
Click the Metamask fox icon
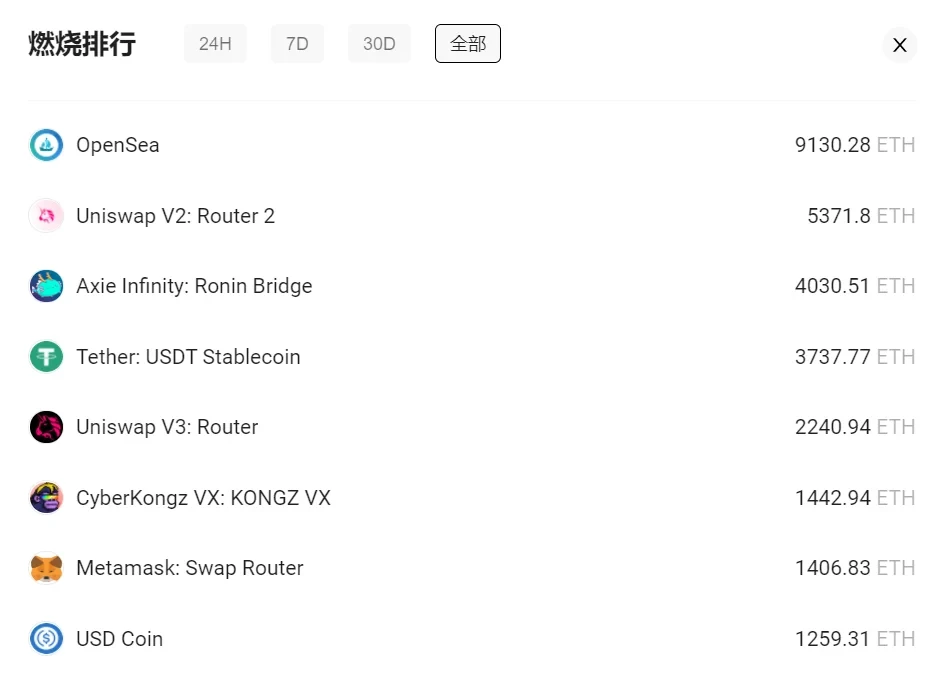[x=46, y=568]
